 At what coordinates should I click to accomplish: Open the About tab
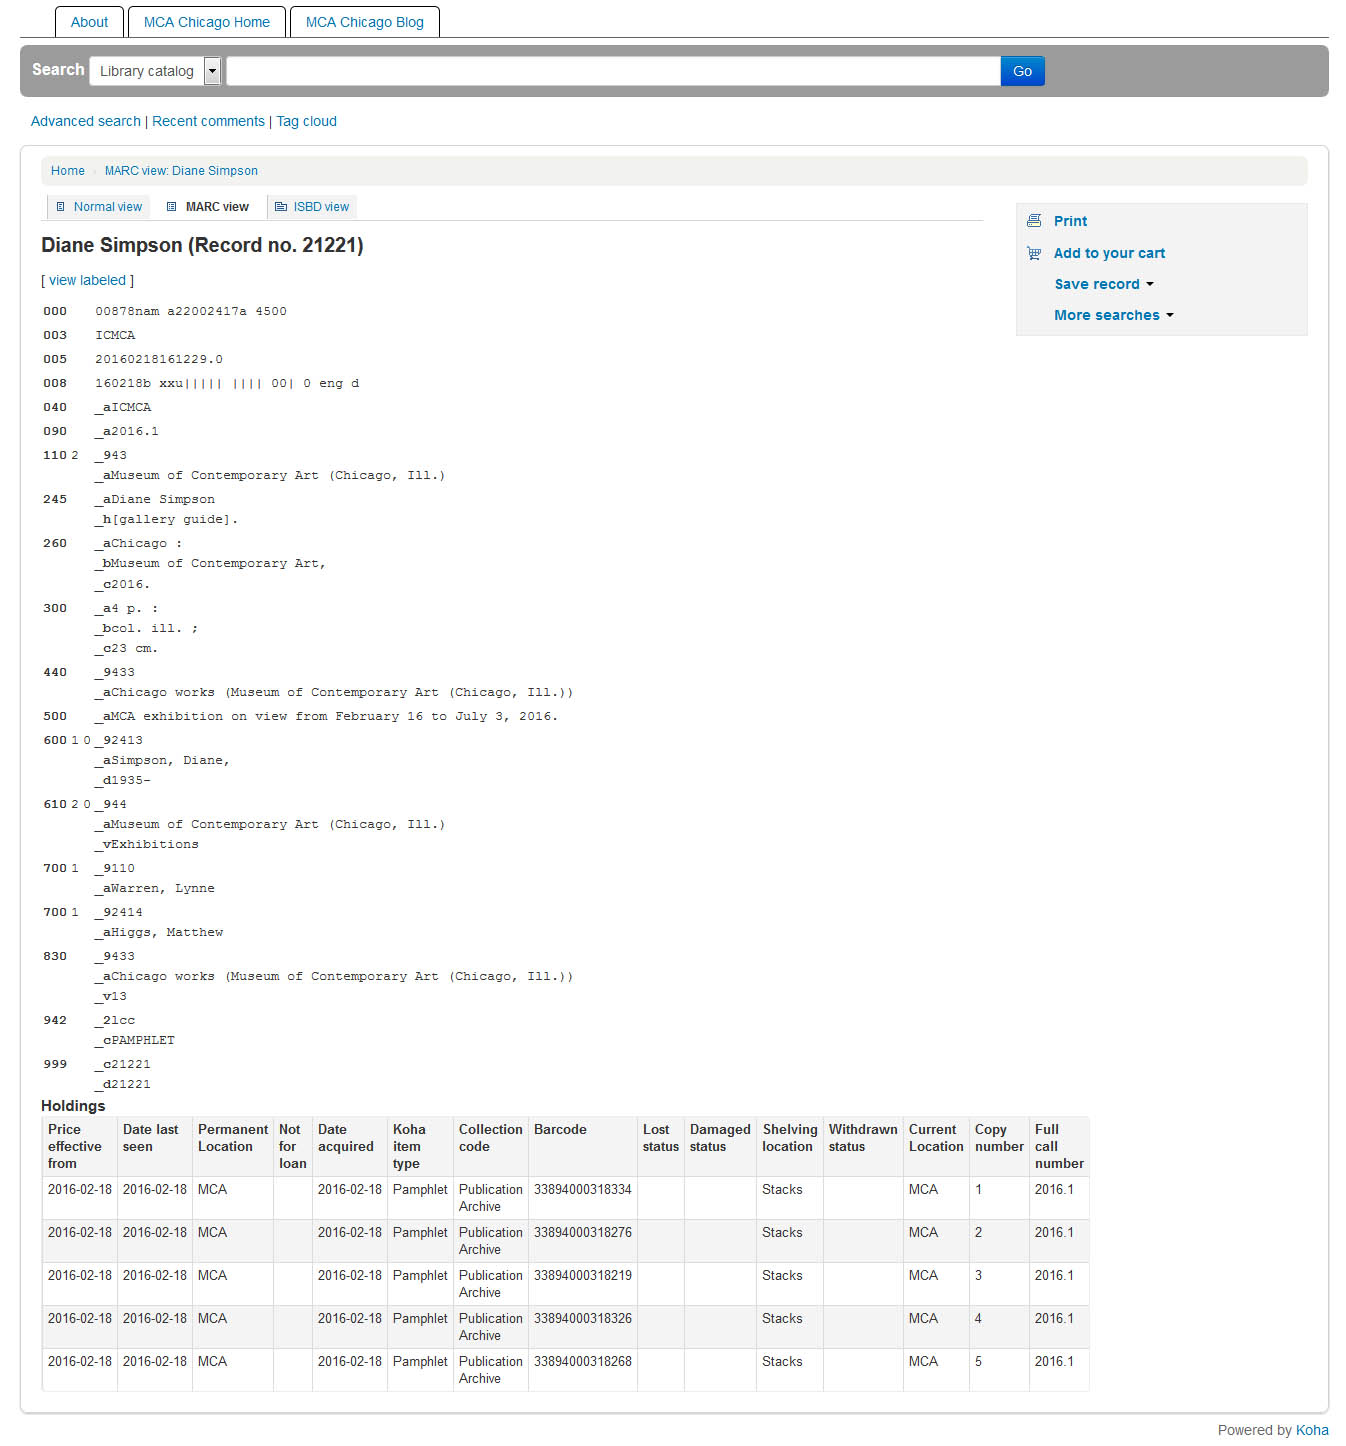(x=89, y=22)
